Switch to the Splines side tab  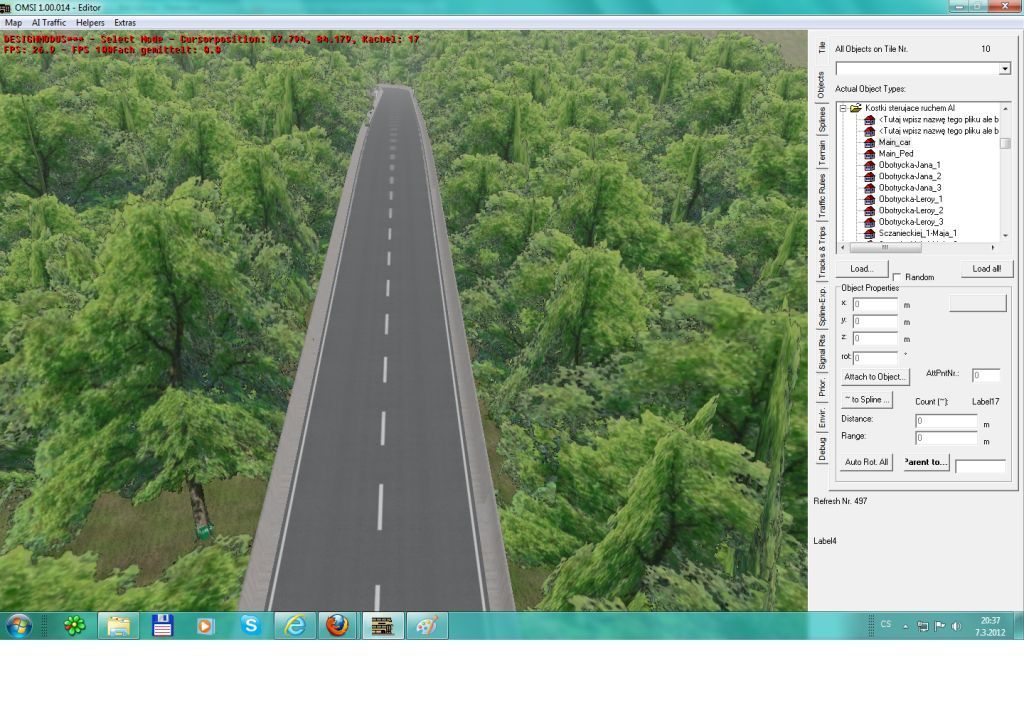[x=822, y=120]
